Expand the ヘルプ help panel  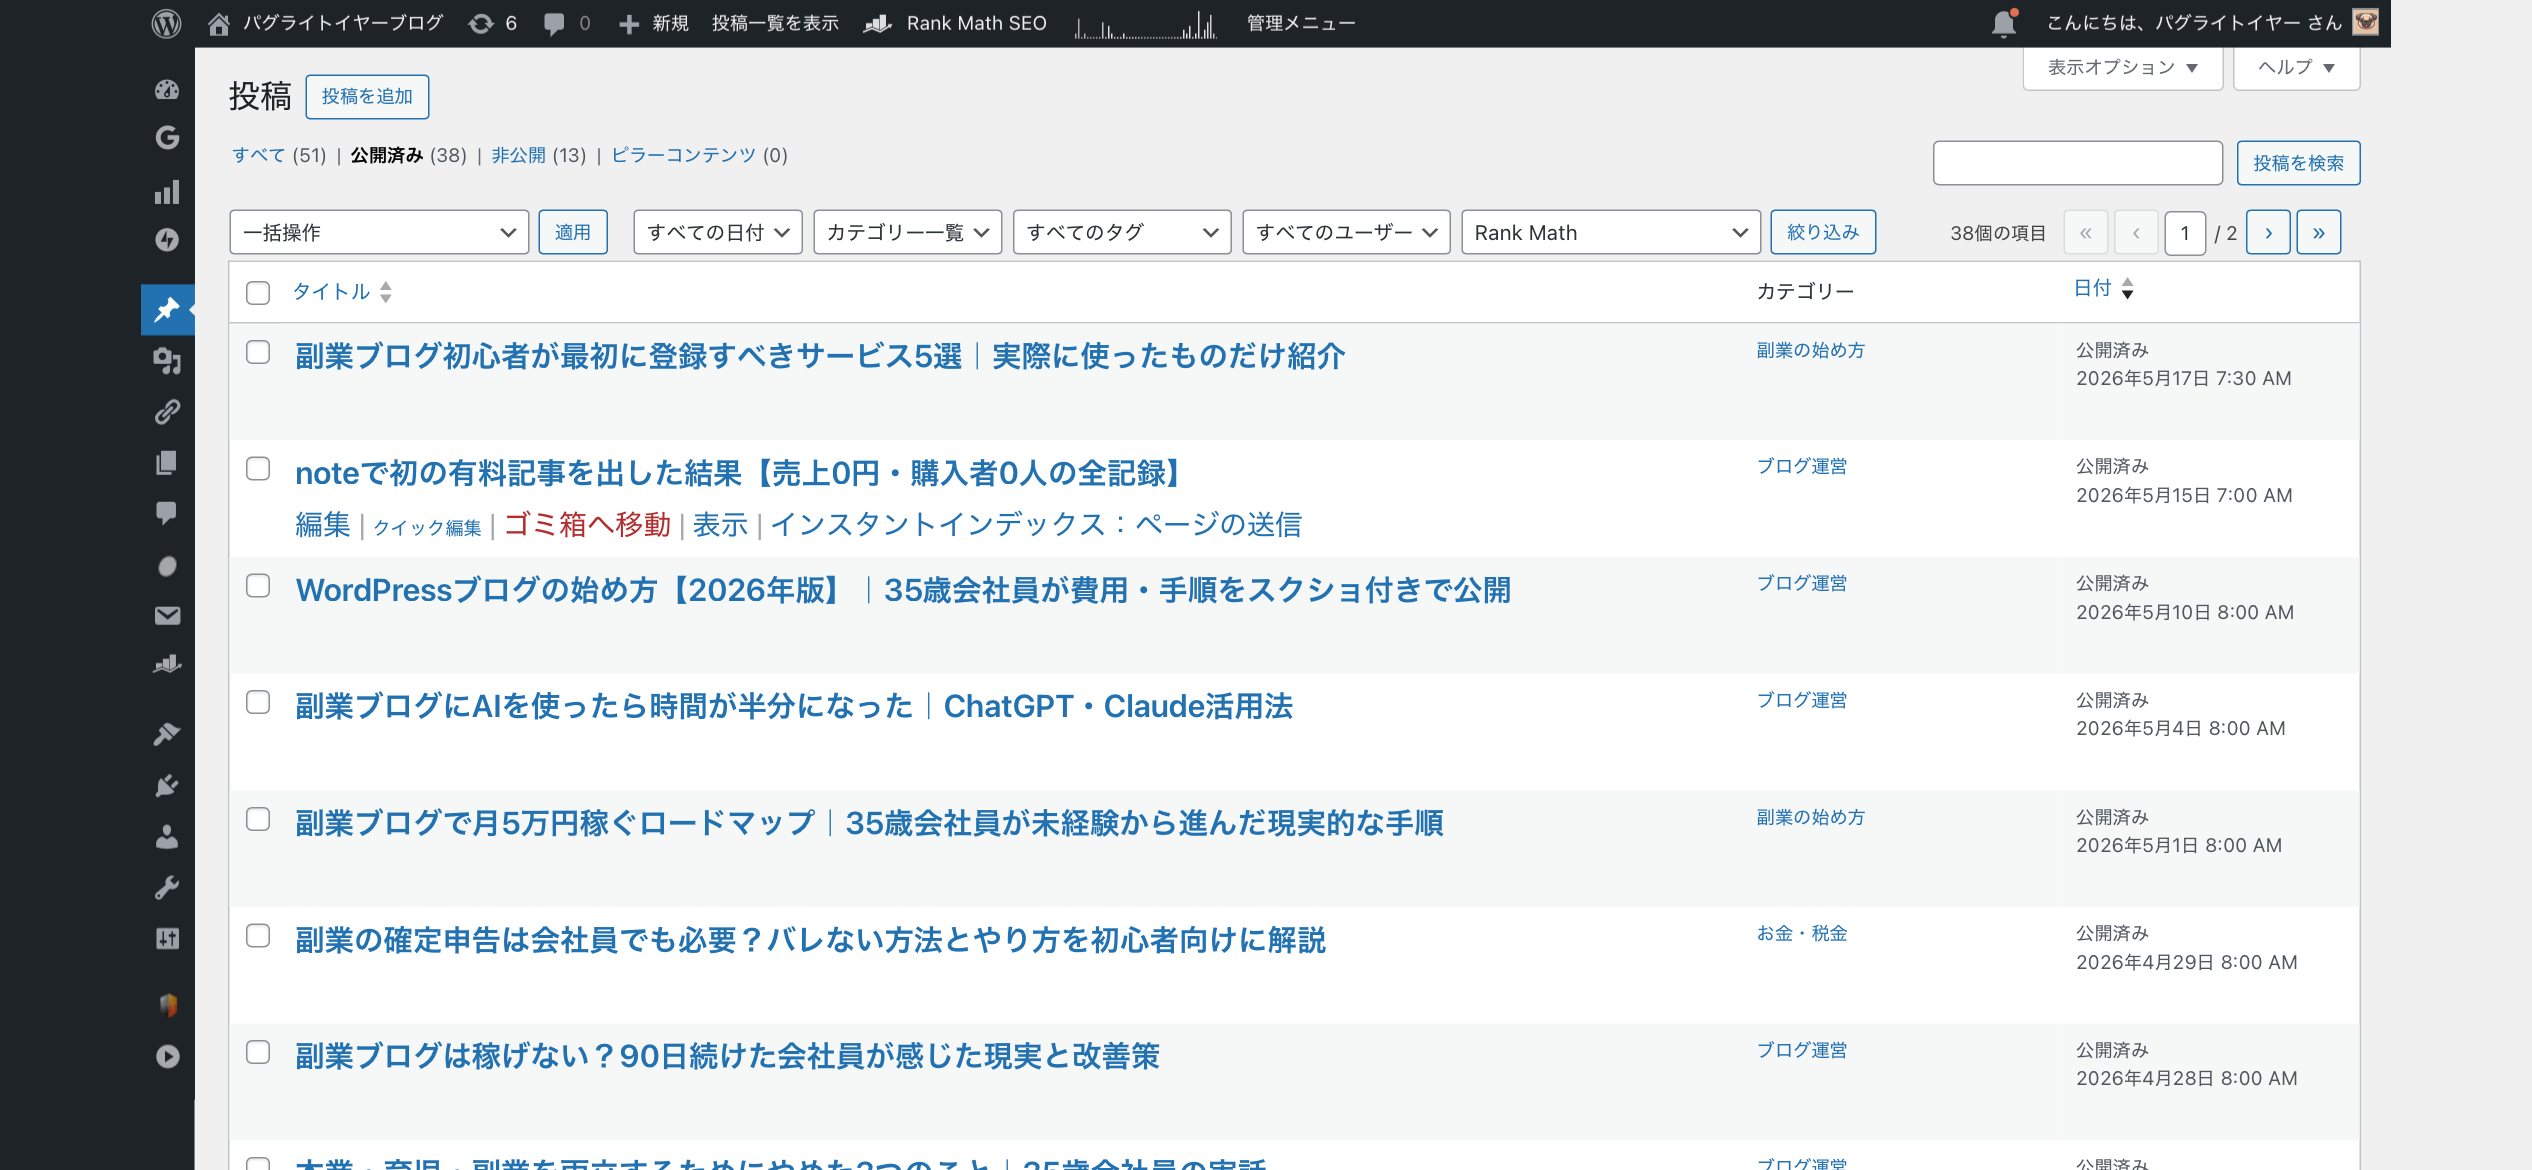(2296, 67)
